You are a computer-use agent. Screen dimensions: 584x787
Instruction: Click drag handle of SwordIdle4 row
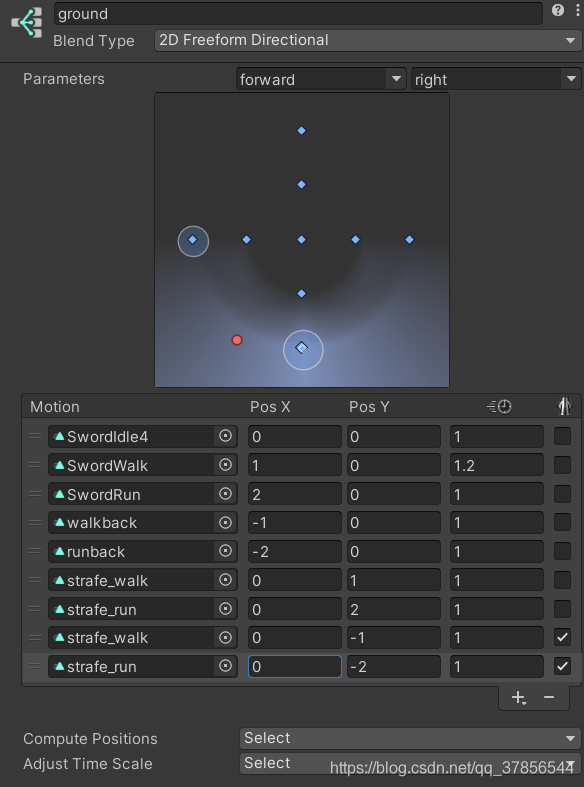(x=35, y=436)
